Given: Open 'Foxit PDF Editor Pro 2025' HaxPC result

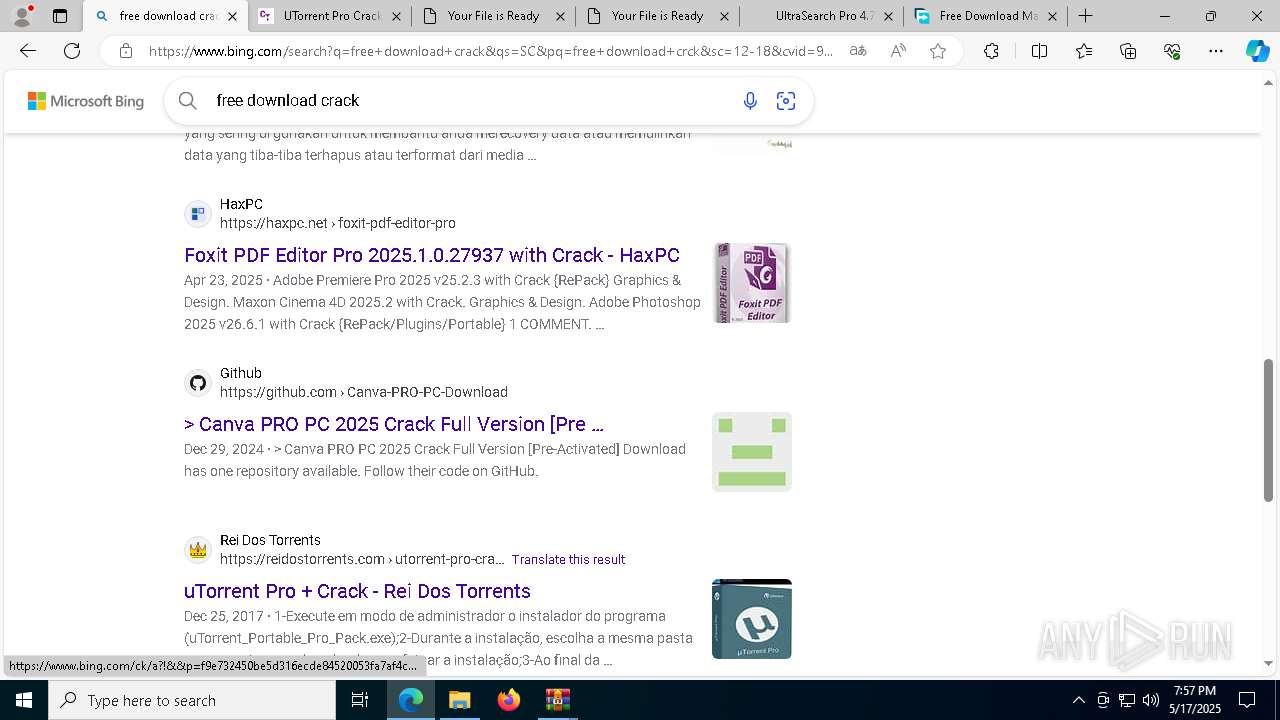Looking at the screenshot, I should coord(432,255).
